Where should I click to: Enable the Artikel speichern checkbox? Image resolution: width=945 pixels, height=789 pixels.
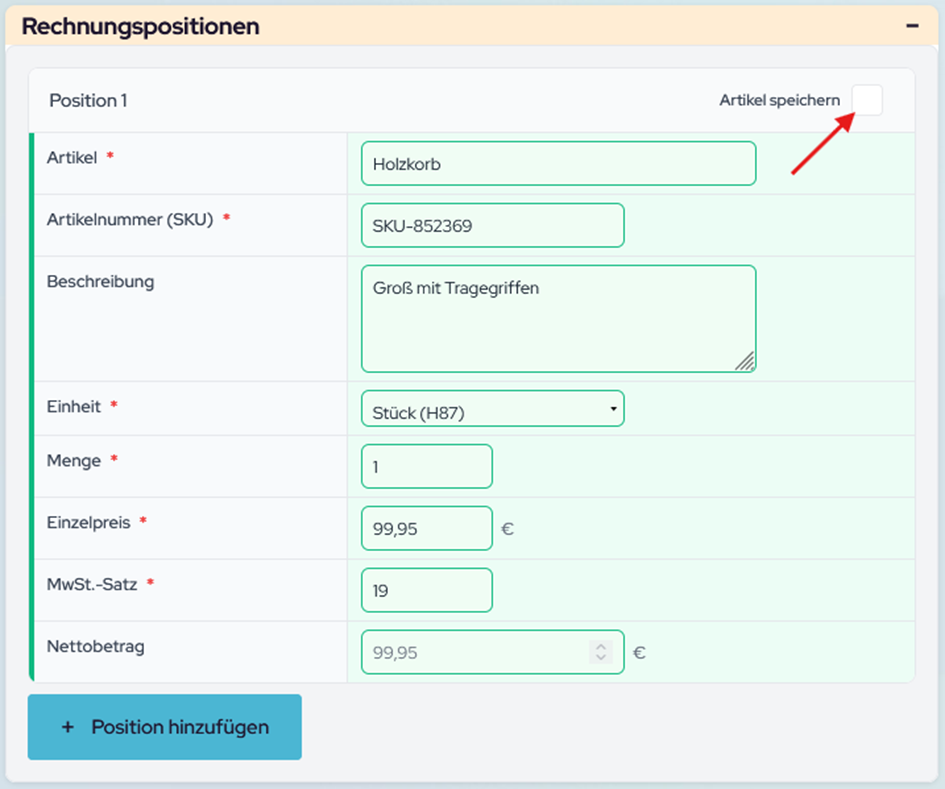[x=867, y=100]
